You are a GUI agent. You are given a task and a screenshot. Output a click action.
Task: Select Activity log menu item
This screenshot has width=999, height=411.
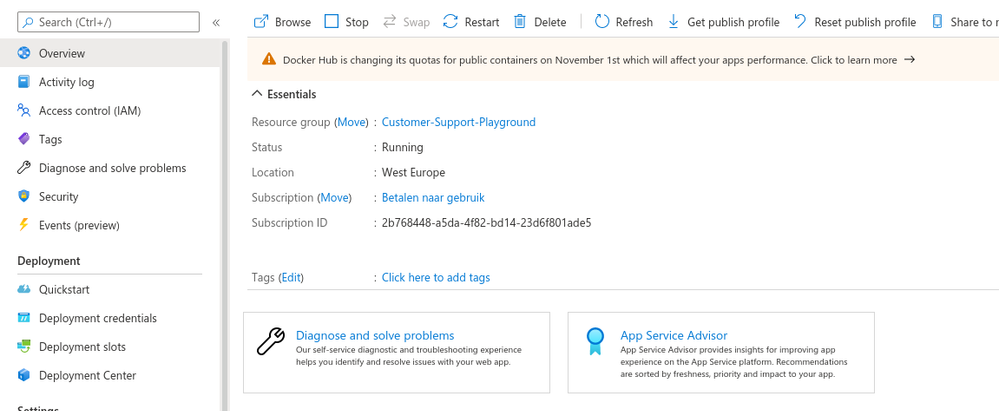point(66,82)
